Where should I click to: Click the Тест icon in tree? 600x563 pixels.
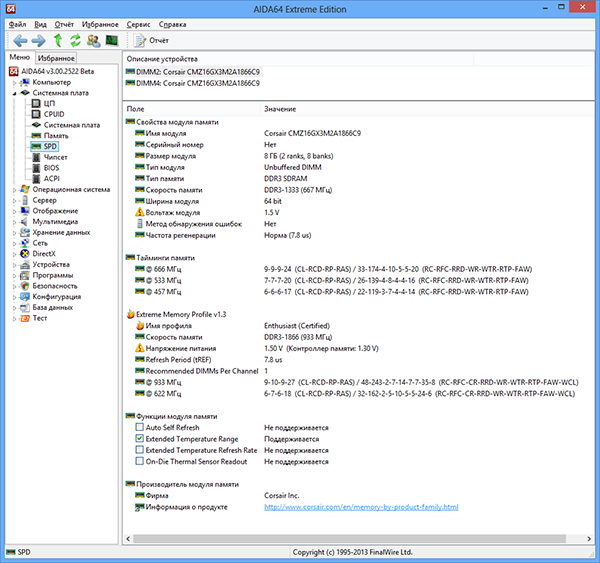25,318
